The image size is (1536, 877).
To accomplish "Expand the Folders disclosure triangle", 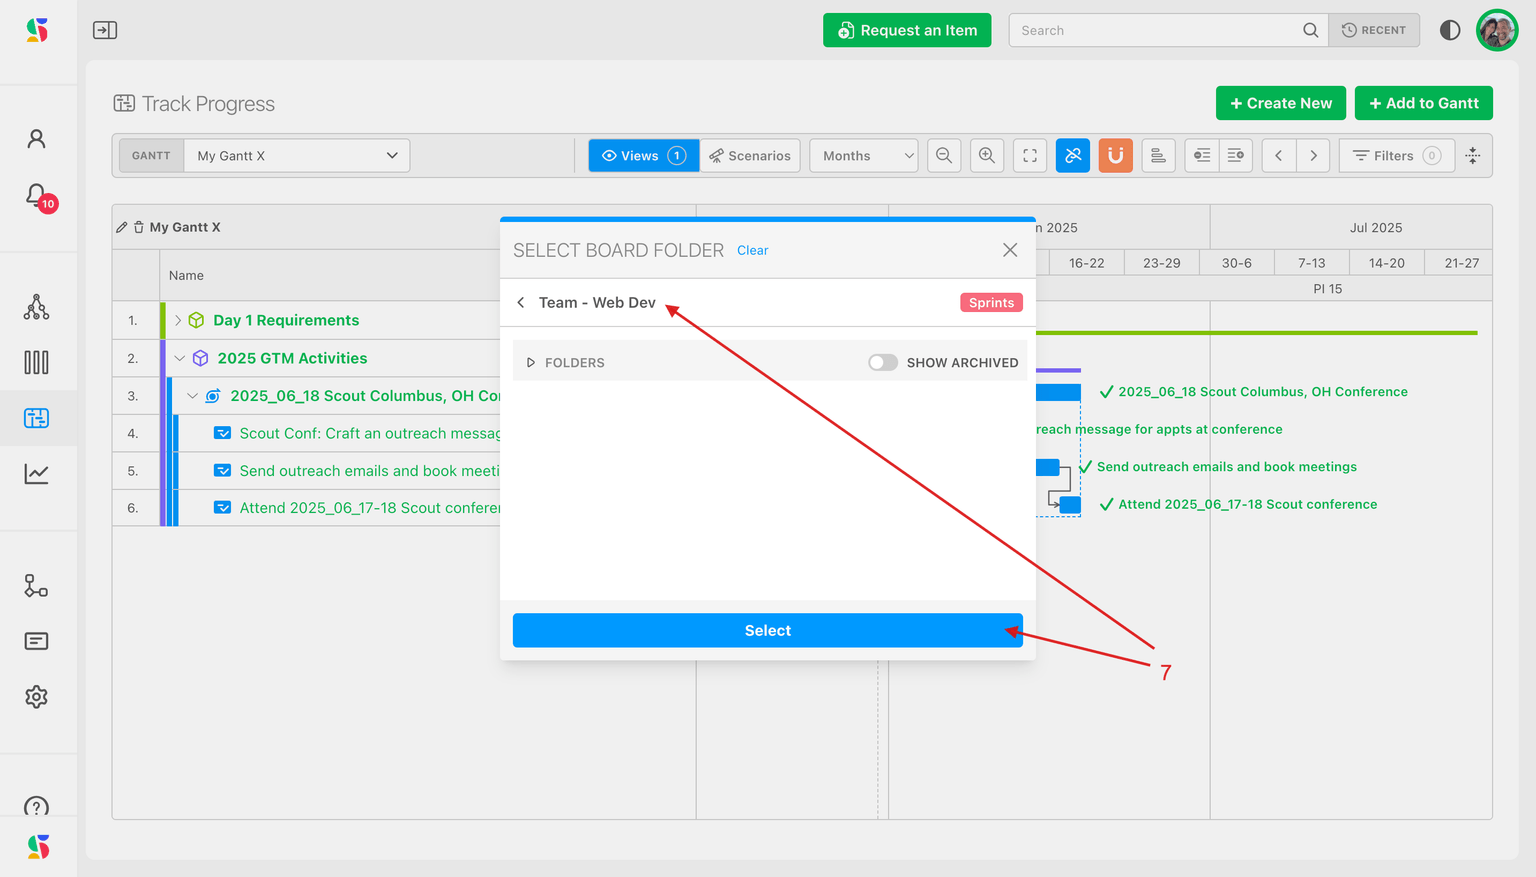I will coord(531,363).
